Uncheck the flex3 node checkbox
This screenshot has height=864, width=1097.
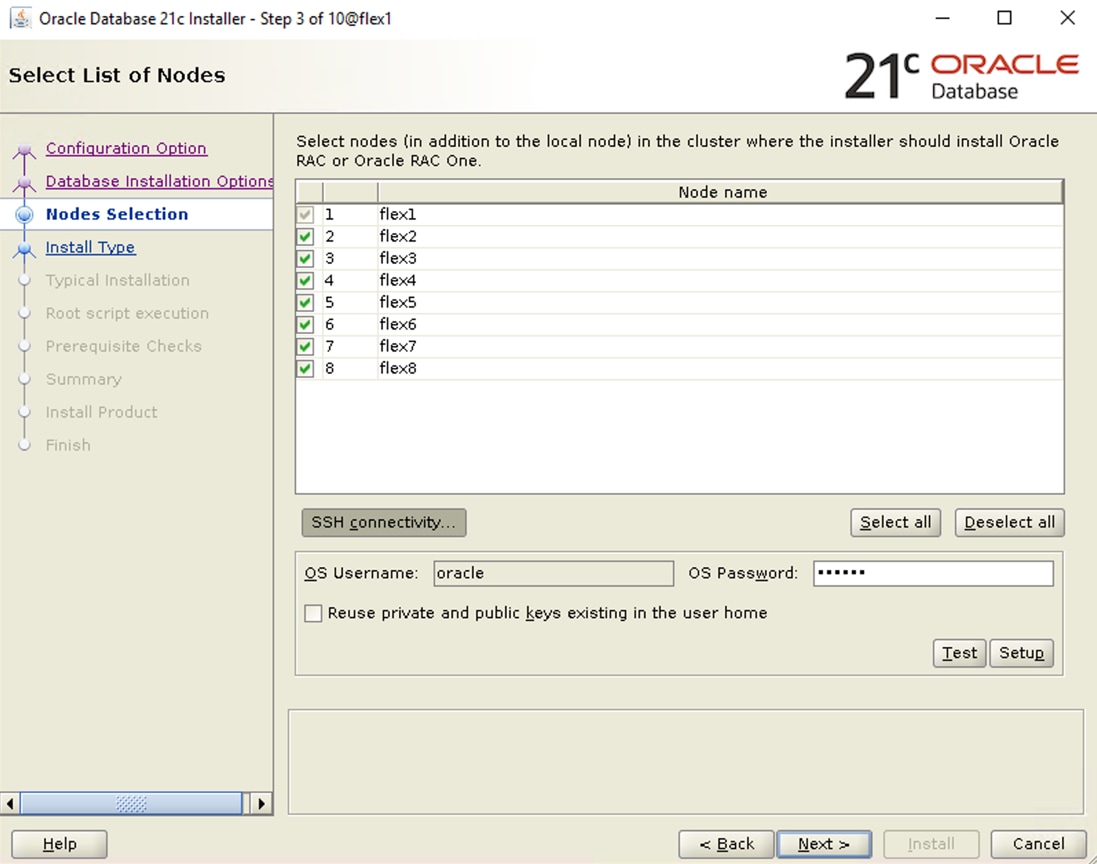[305, 258]
